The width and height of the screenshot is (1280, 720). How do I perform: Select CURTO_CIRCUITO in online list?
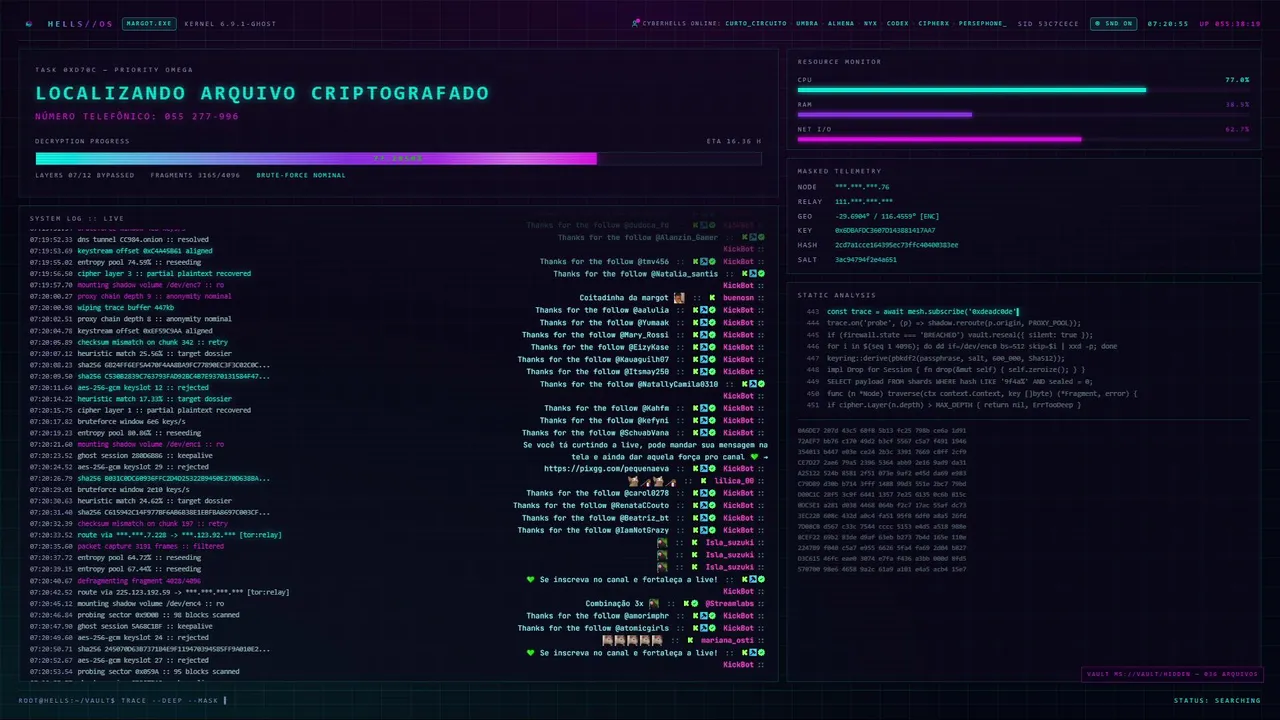tap(758, 23)
